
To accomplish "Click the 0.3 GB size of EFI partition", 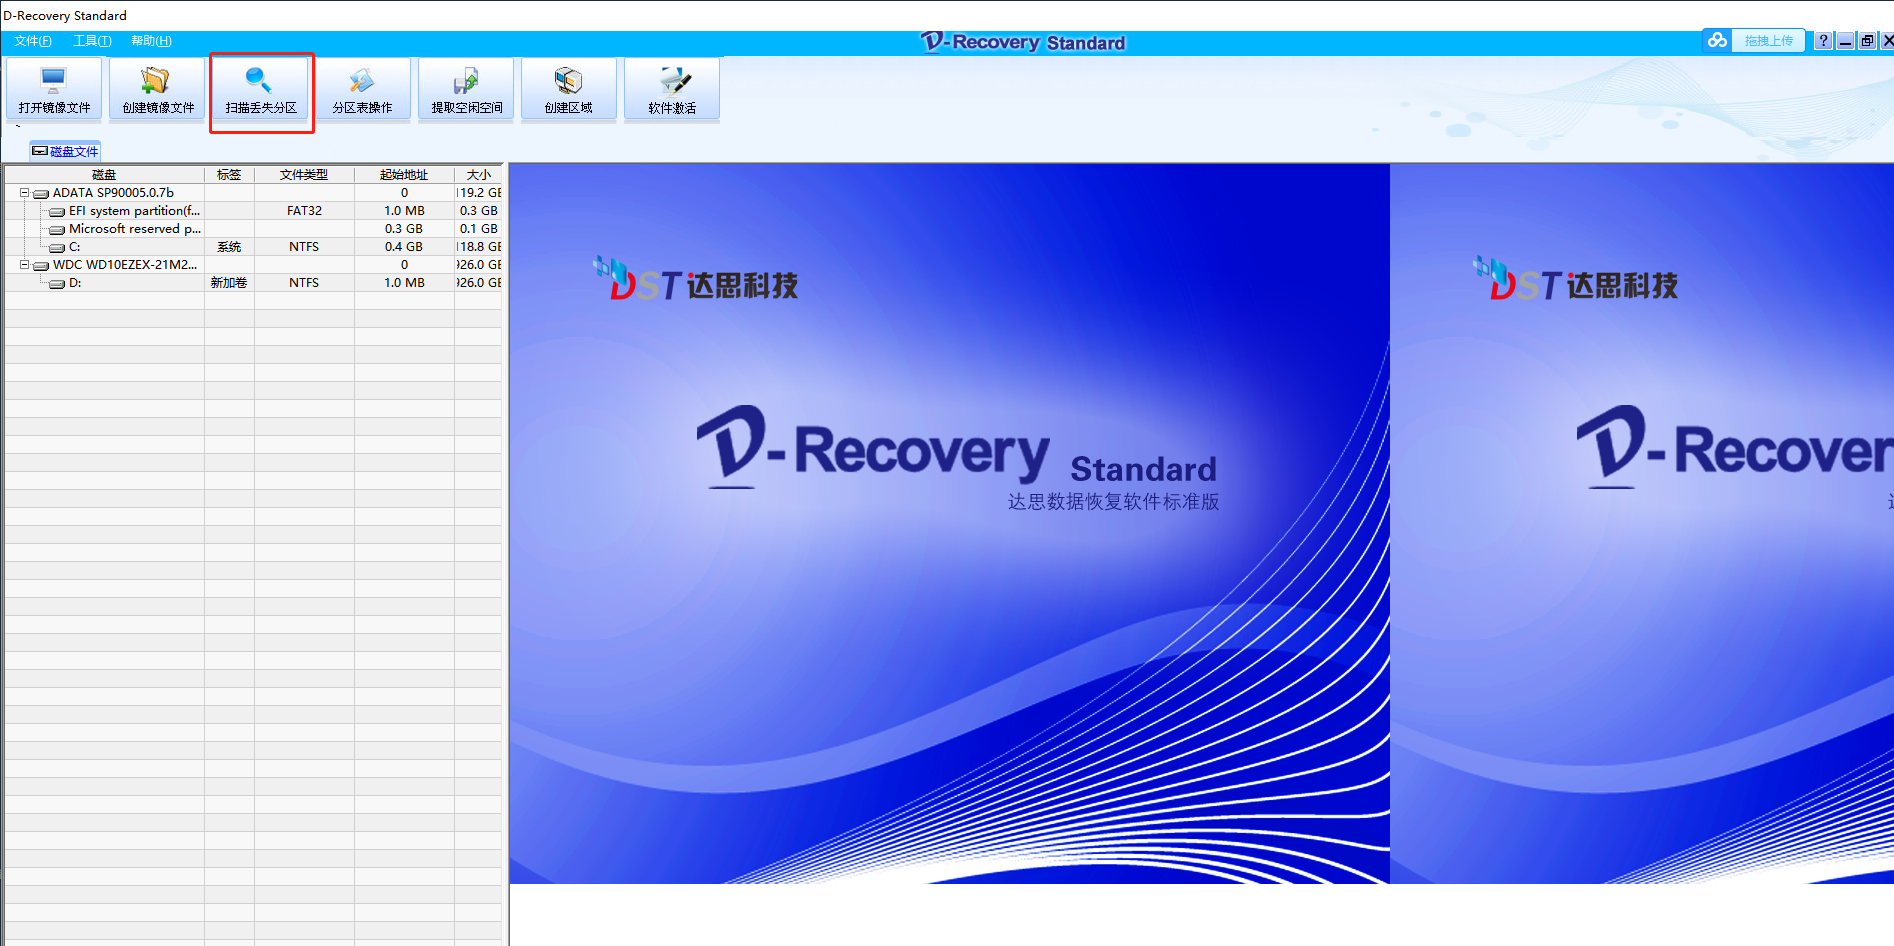I will [479, 211].
